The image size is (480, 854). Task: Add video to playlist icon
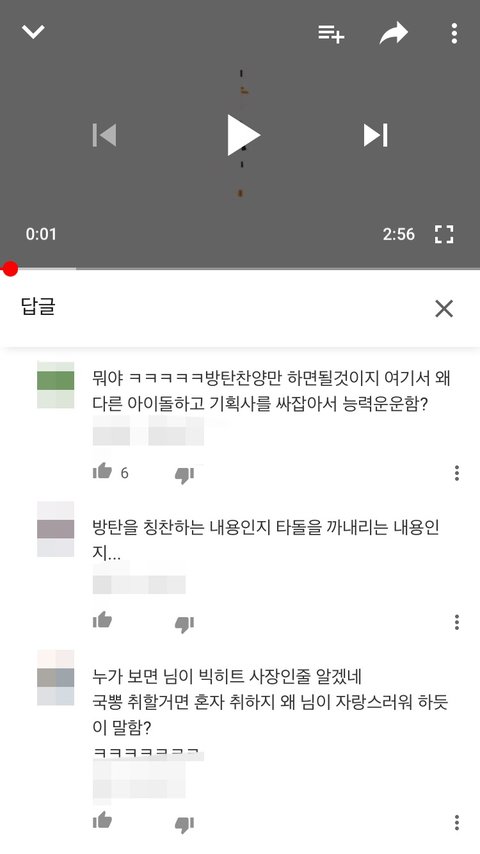pyautogui.click(x=331, y=34)
